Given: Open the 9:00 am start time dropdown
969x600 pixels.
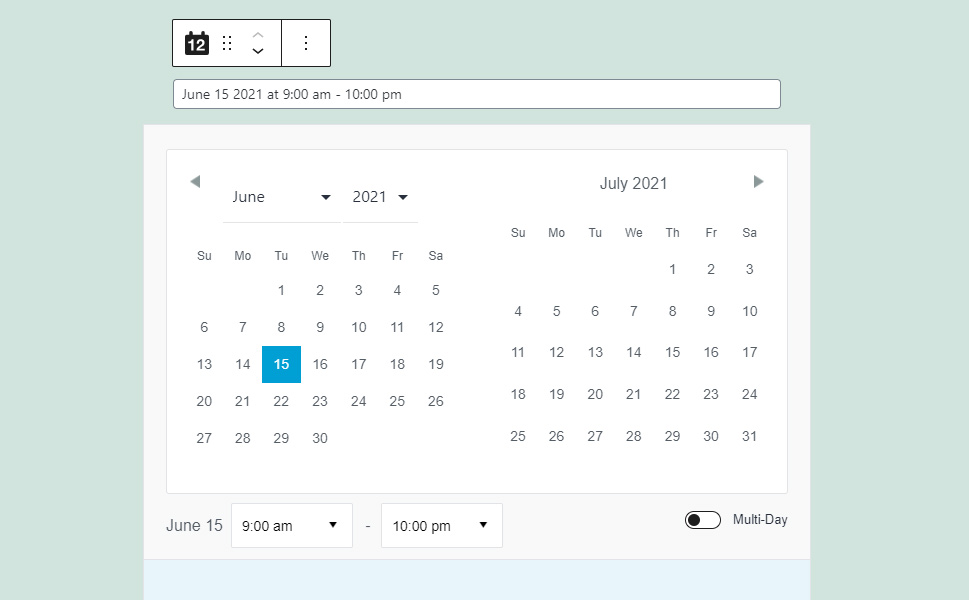Looking at the screenshot, I should tap(292, 526).
